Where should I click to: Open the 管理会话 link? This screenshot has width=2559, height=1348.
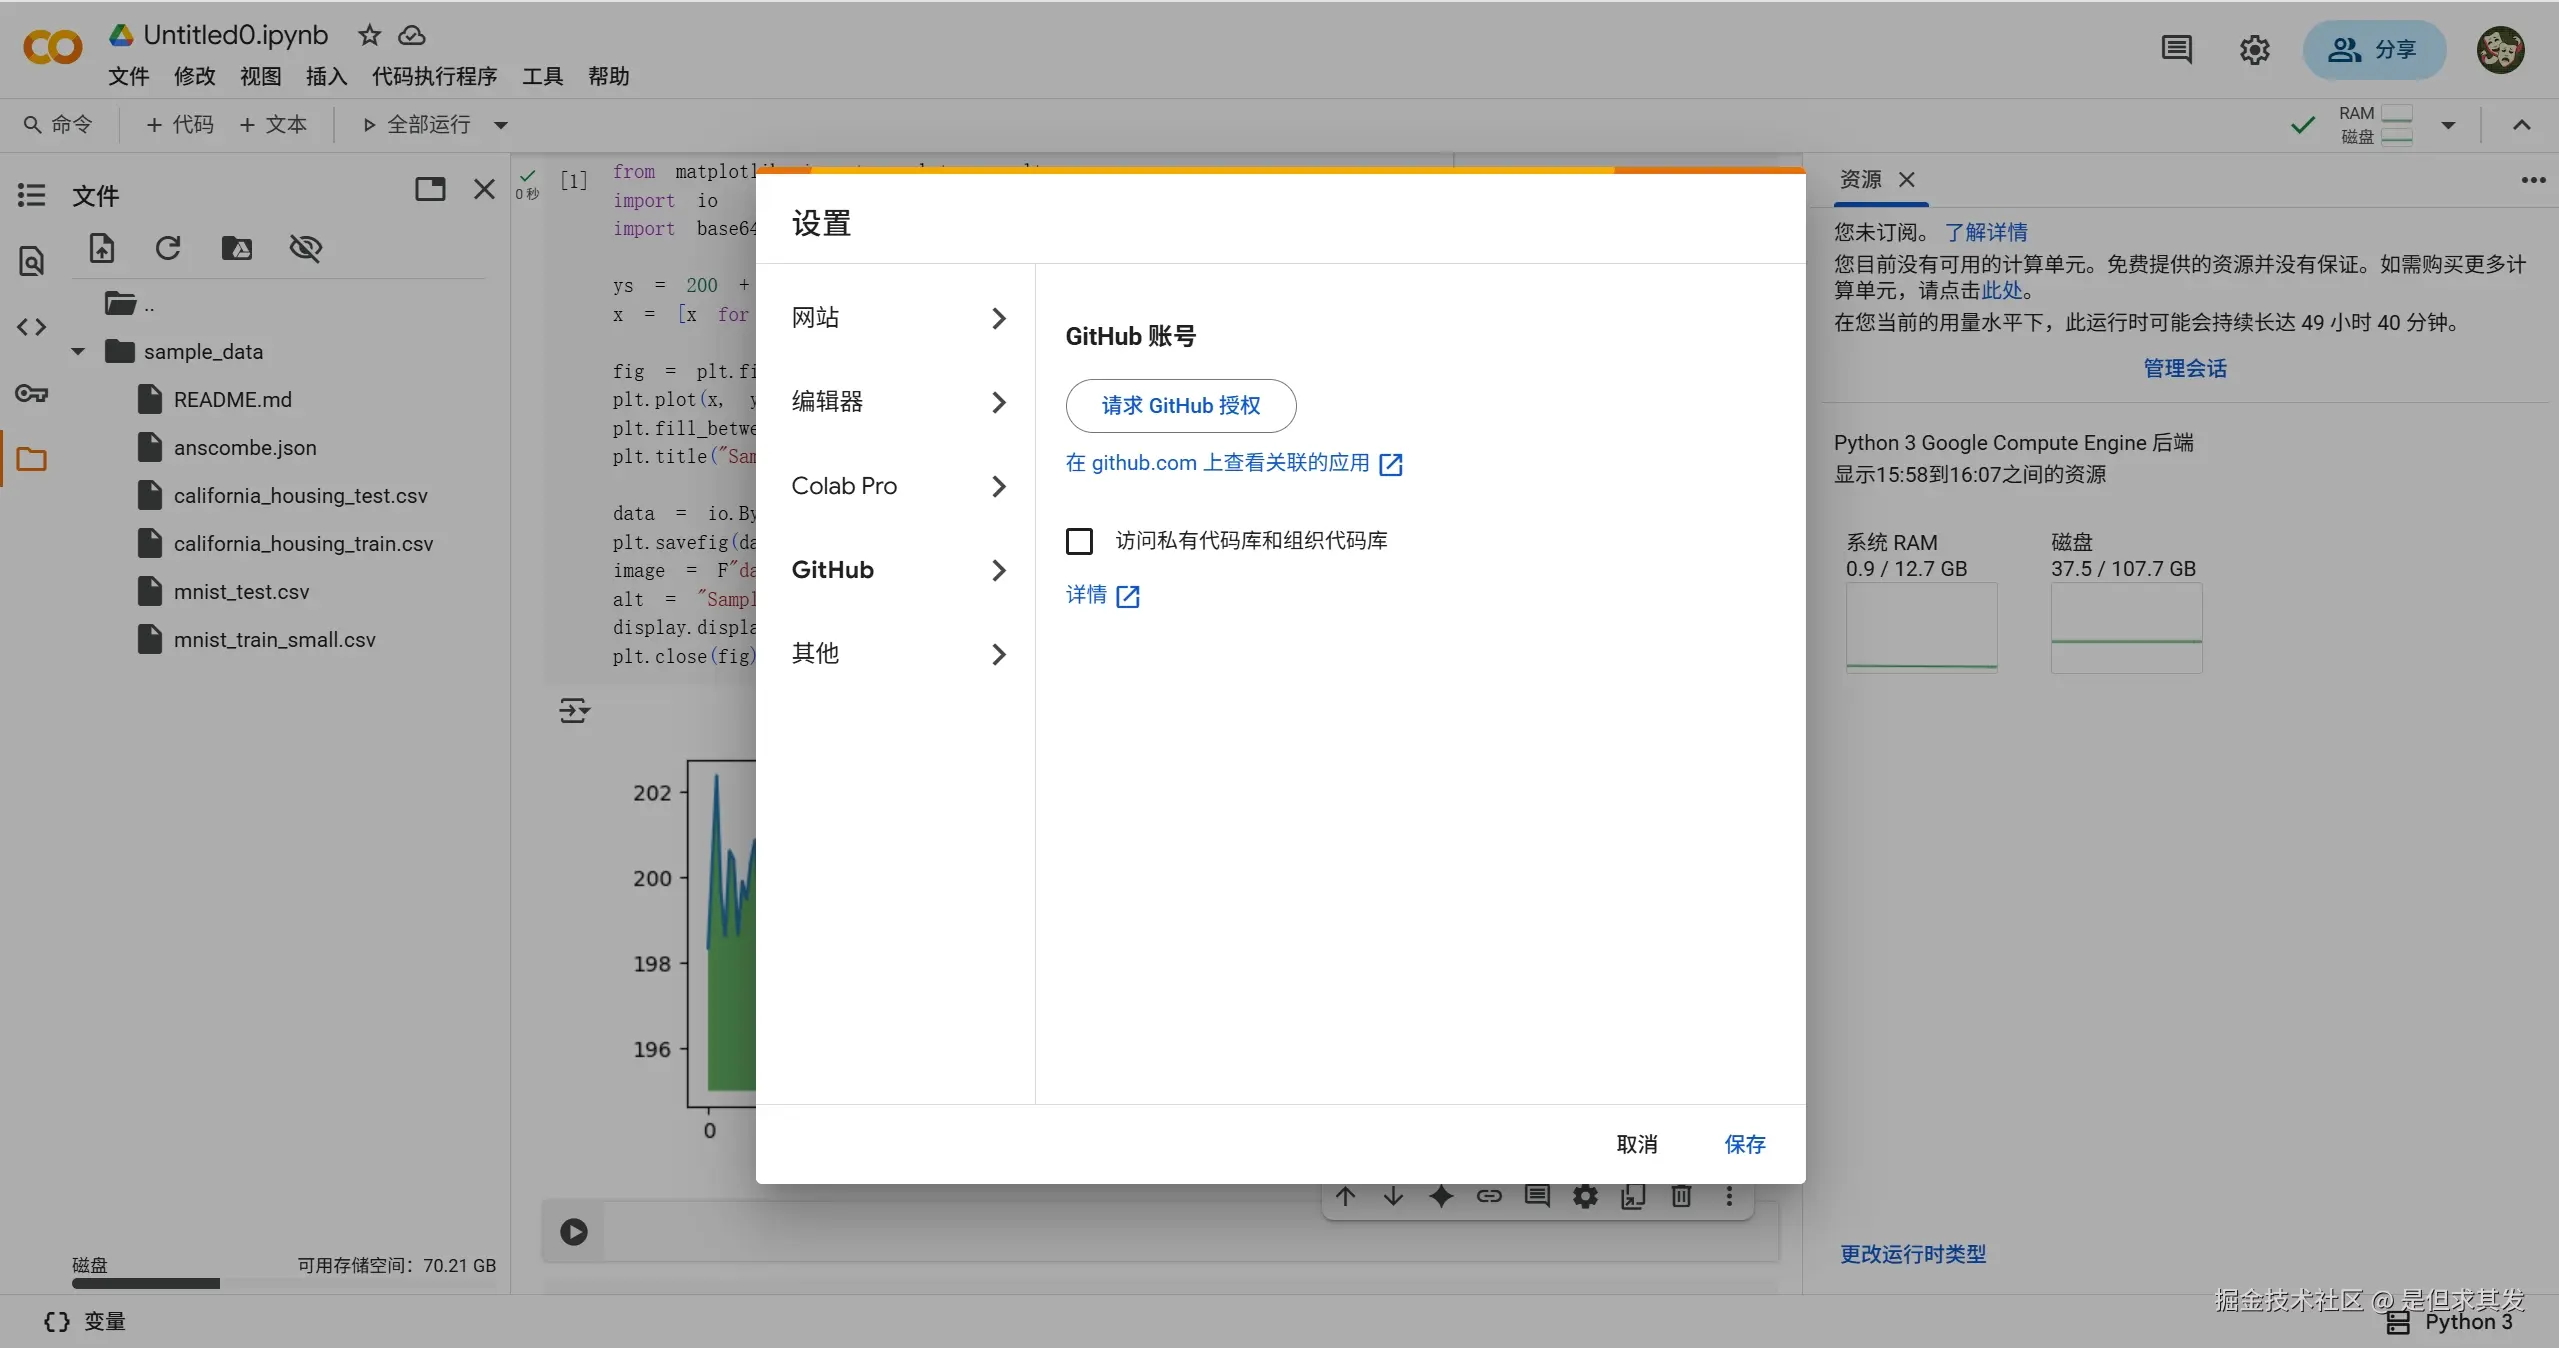tap(2184, 368)
